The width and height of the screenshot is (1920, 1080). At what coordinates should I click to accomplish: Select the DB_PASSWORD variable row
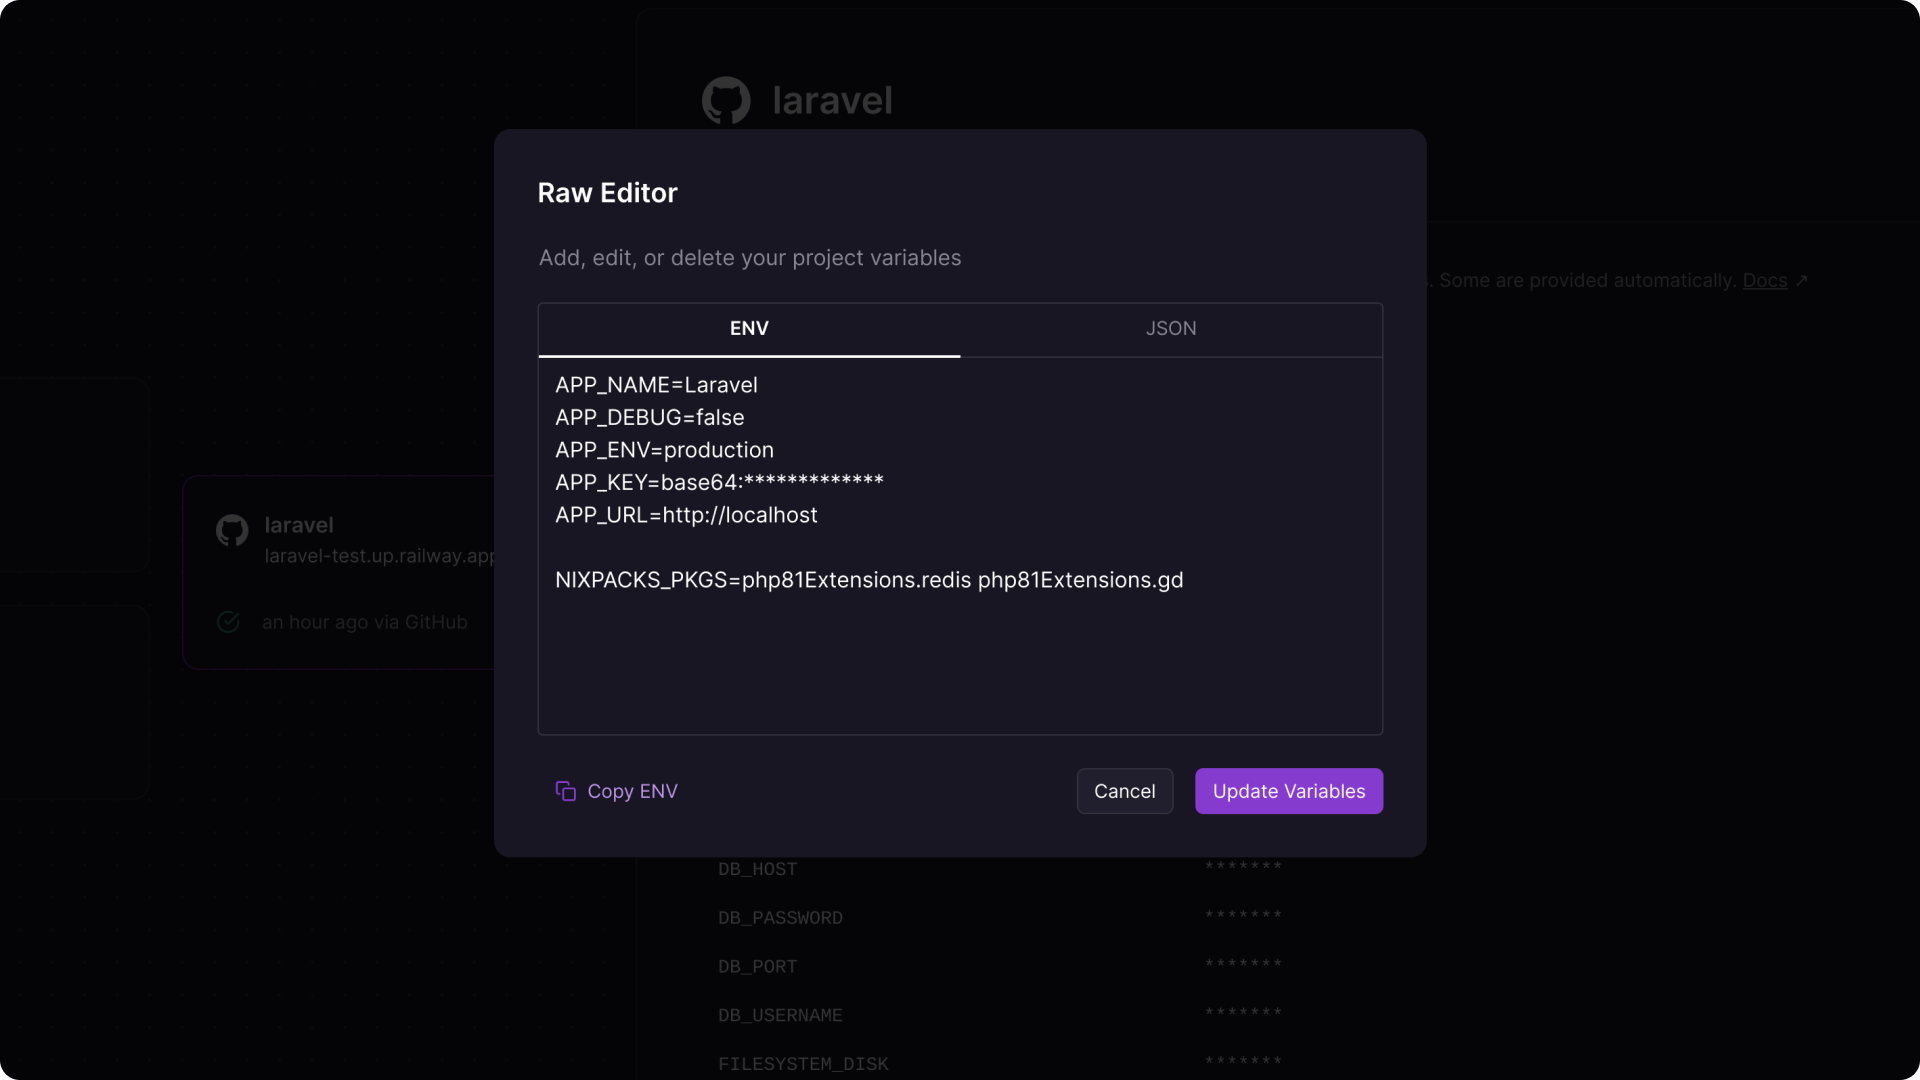click(x=1000, y=918)
